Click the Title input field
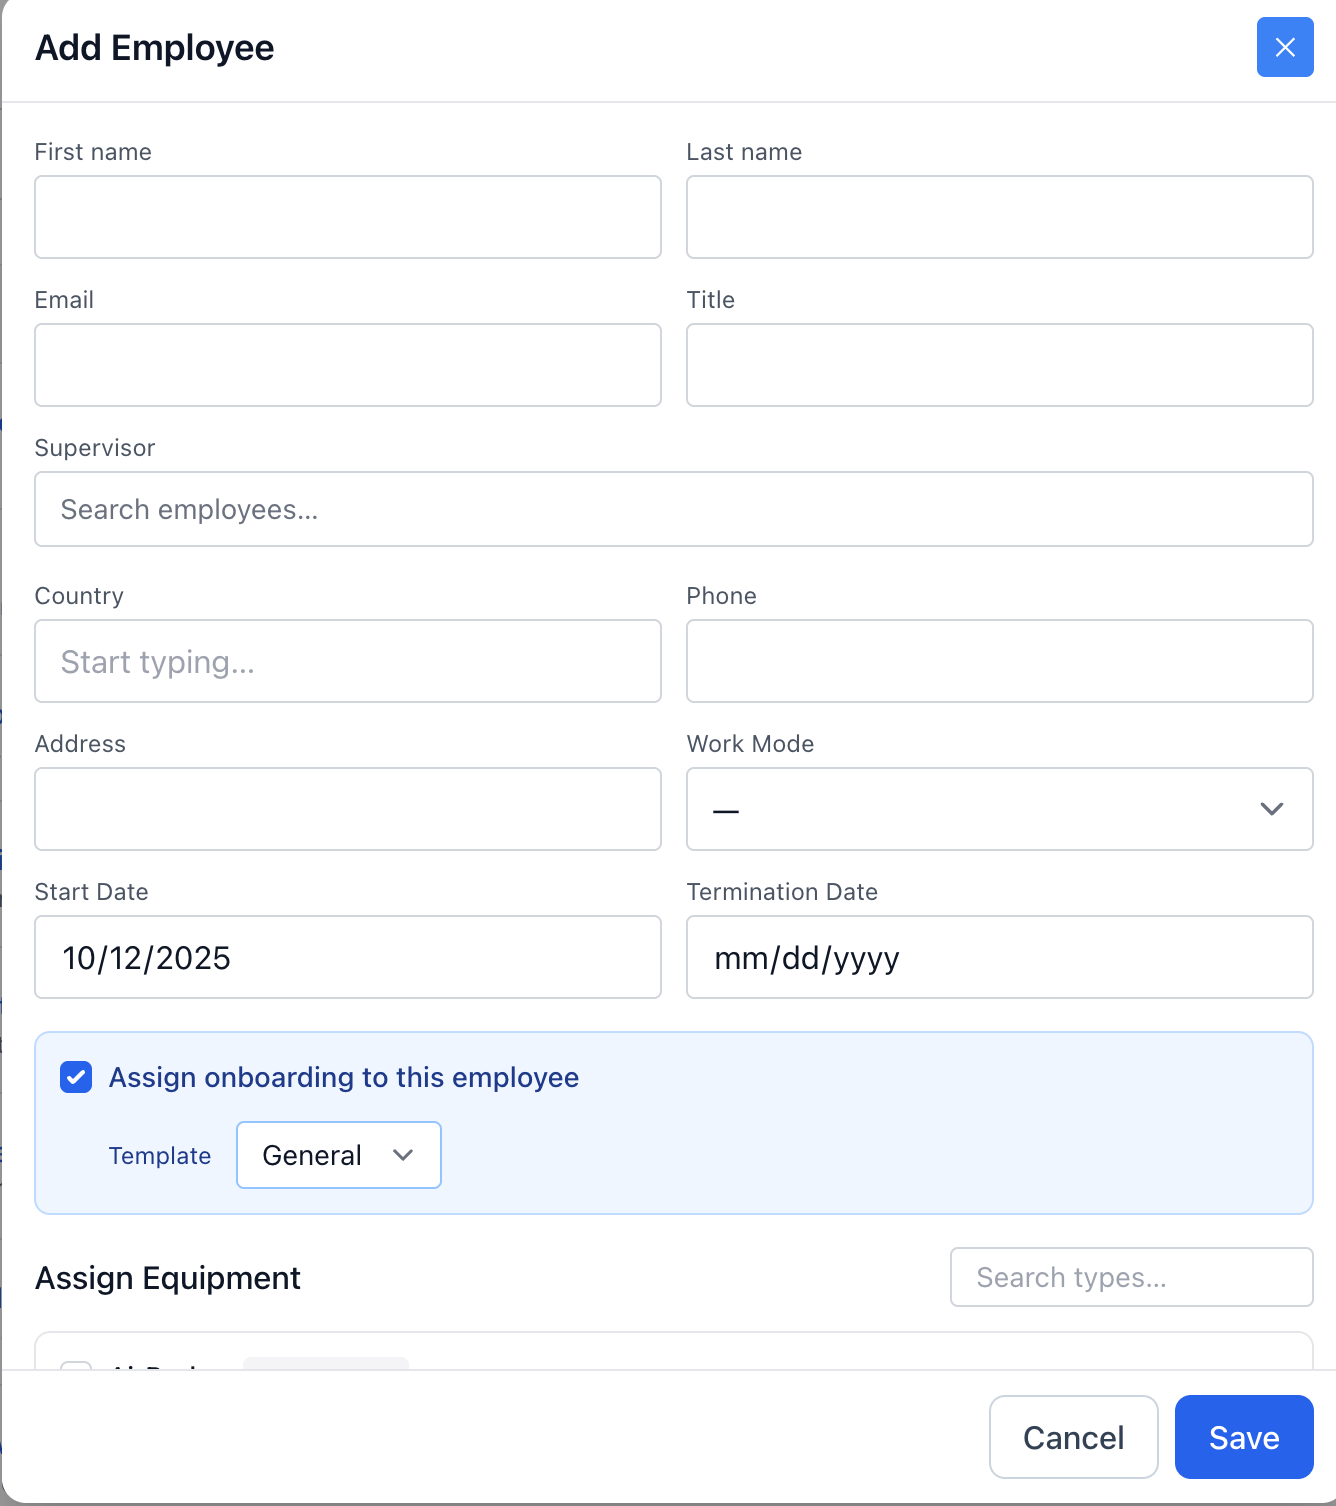 click(999, 365)
